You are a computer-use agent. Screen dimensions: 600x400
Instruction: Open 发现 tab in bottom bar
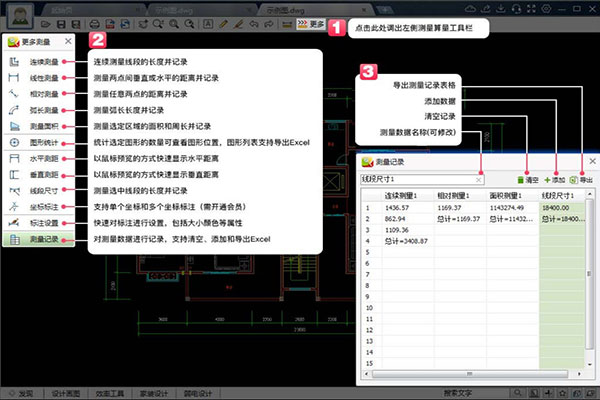(22, 393)
